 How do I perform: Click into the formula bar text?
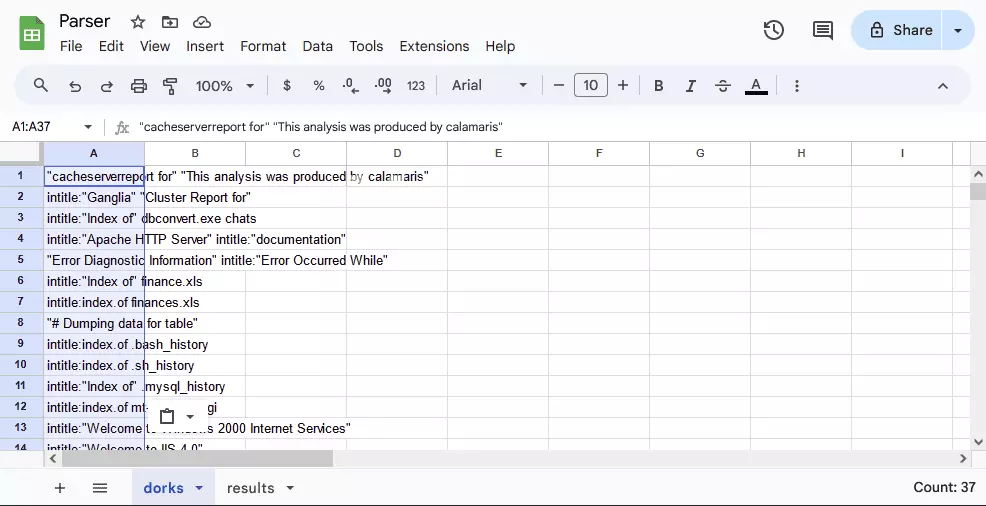(321, 127)
